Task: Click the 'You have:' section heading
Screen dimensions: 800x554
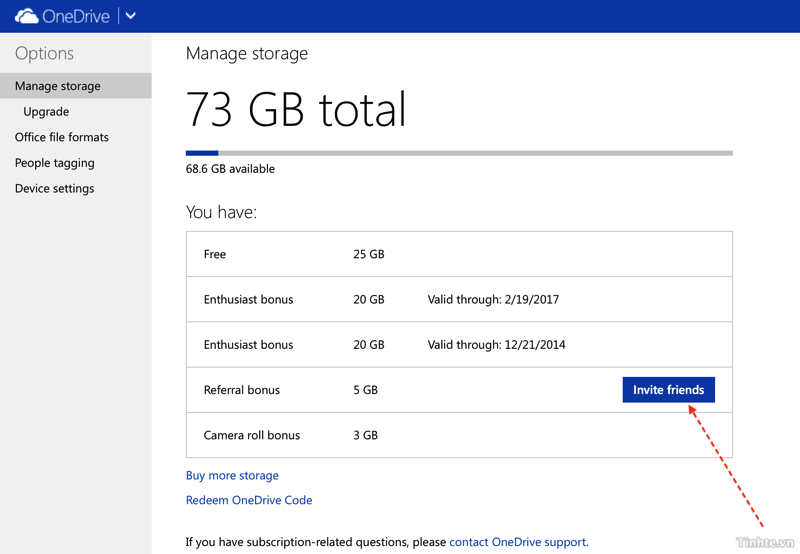Action: point(221,212)
